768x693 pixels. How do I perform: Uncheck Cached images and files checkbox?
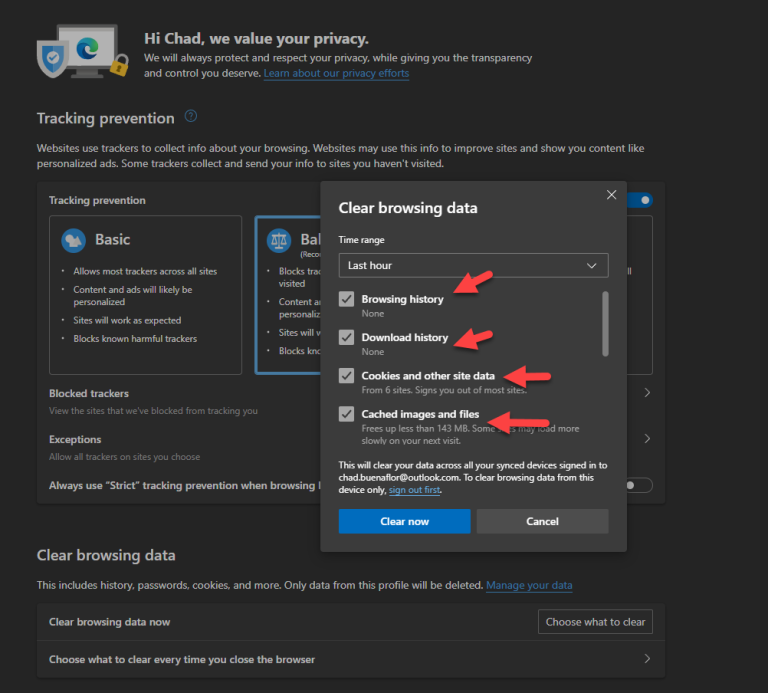coord(346,414)
